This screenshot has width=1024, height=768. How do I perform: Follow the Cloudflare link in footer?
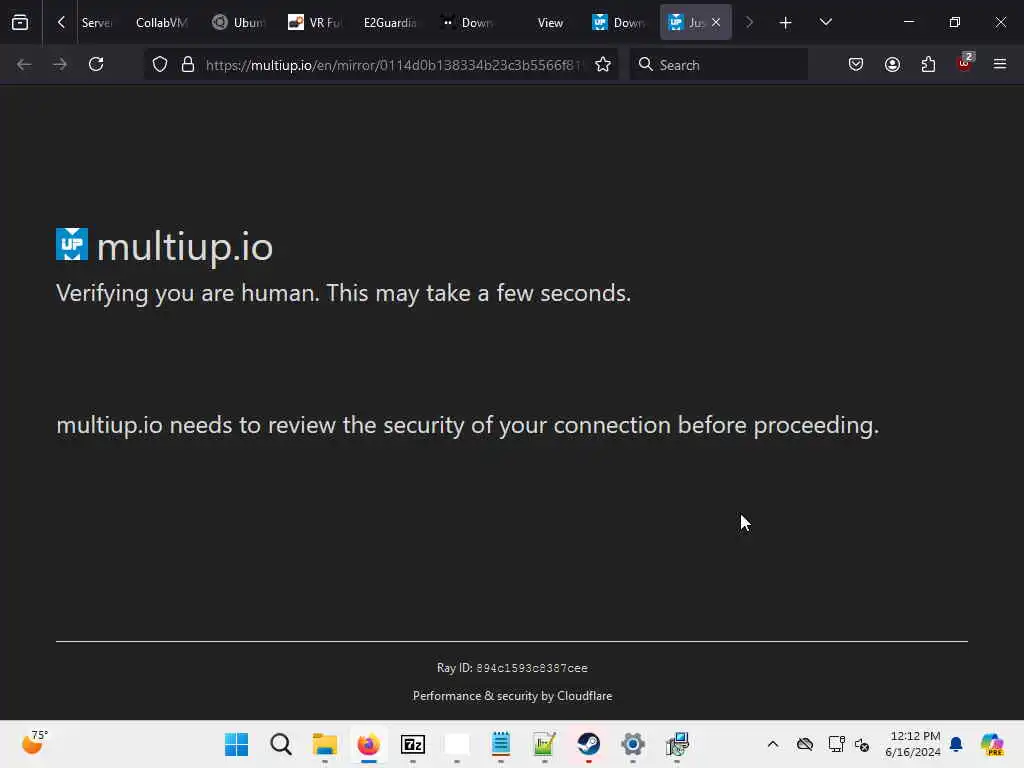[584, 696]
